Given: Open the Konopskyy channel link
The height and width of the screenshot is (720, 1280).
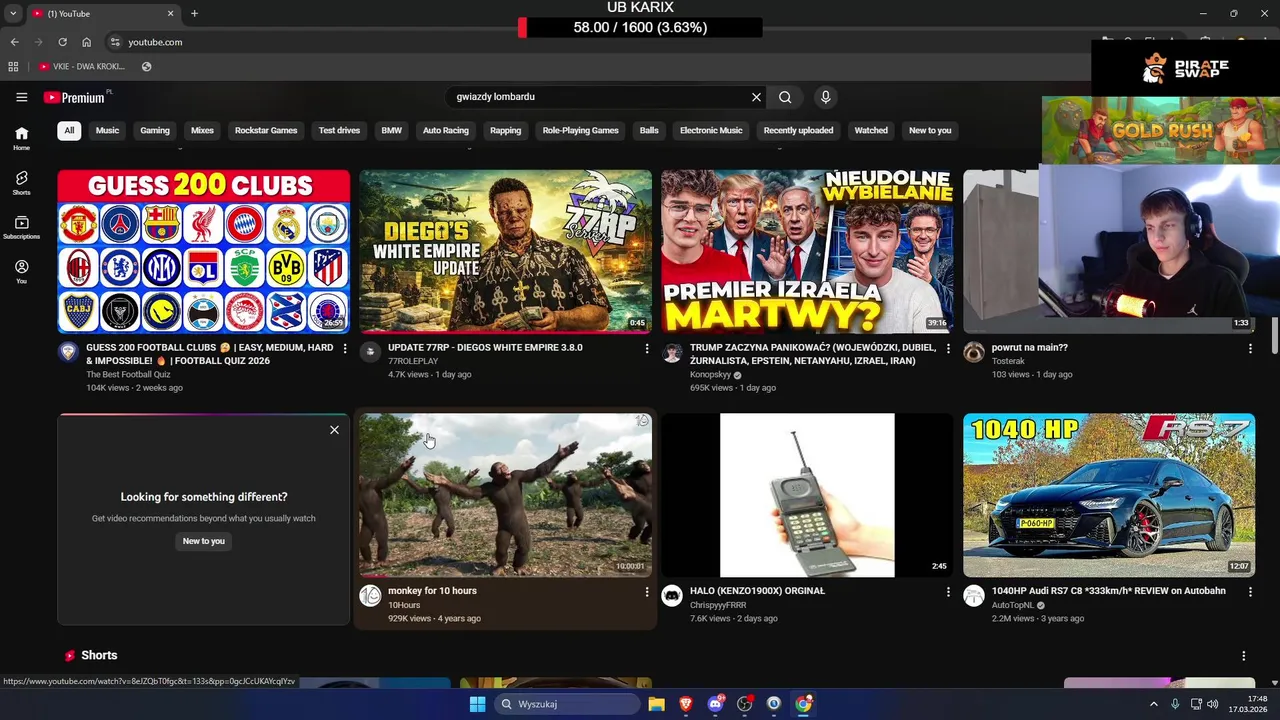Looking at the screenshot, I should tap(711, 375).
